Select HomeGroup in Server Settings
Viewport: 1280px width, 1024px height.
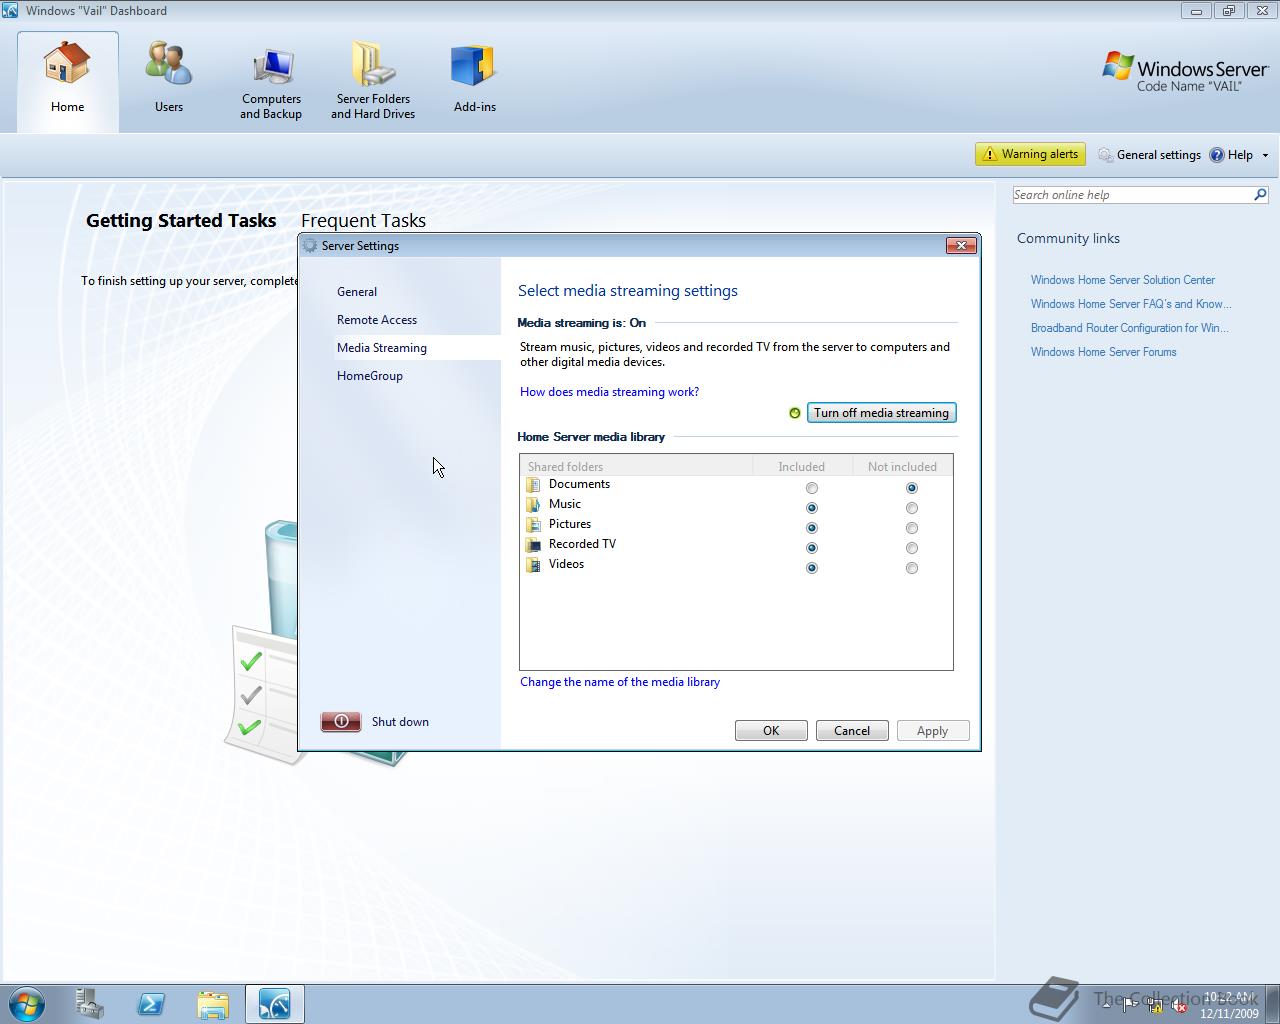370,376
